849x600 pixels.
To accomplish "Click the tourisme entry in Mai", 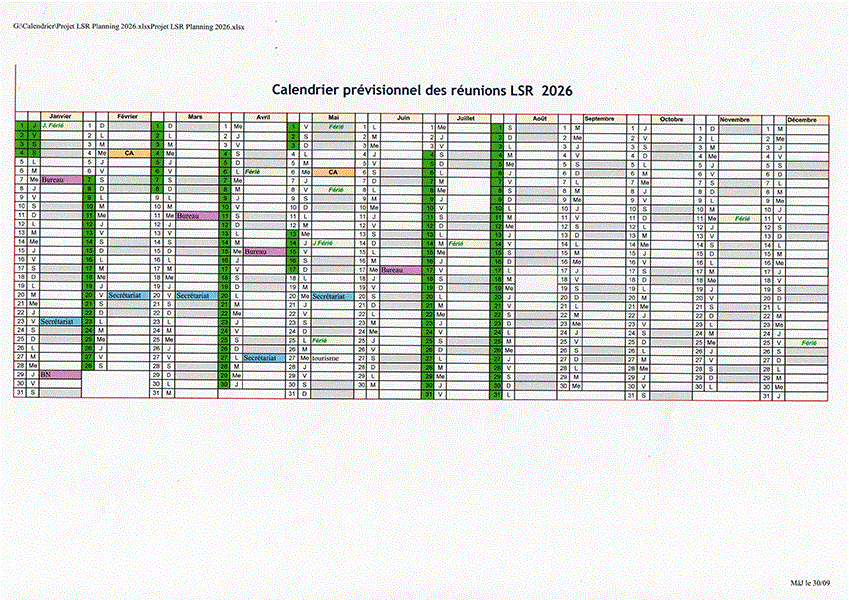I will (x=326, y=358).
